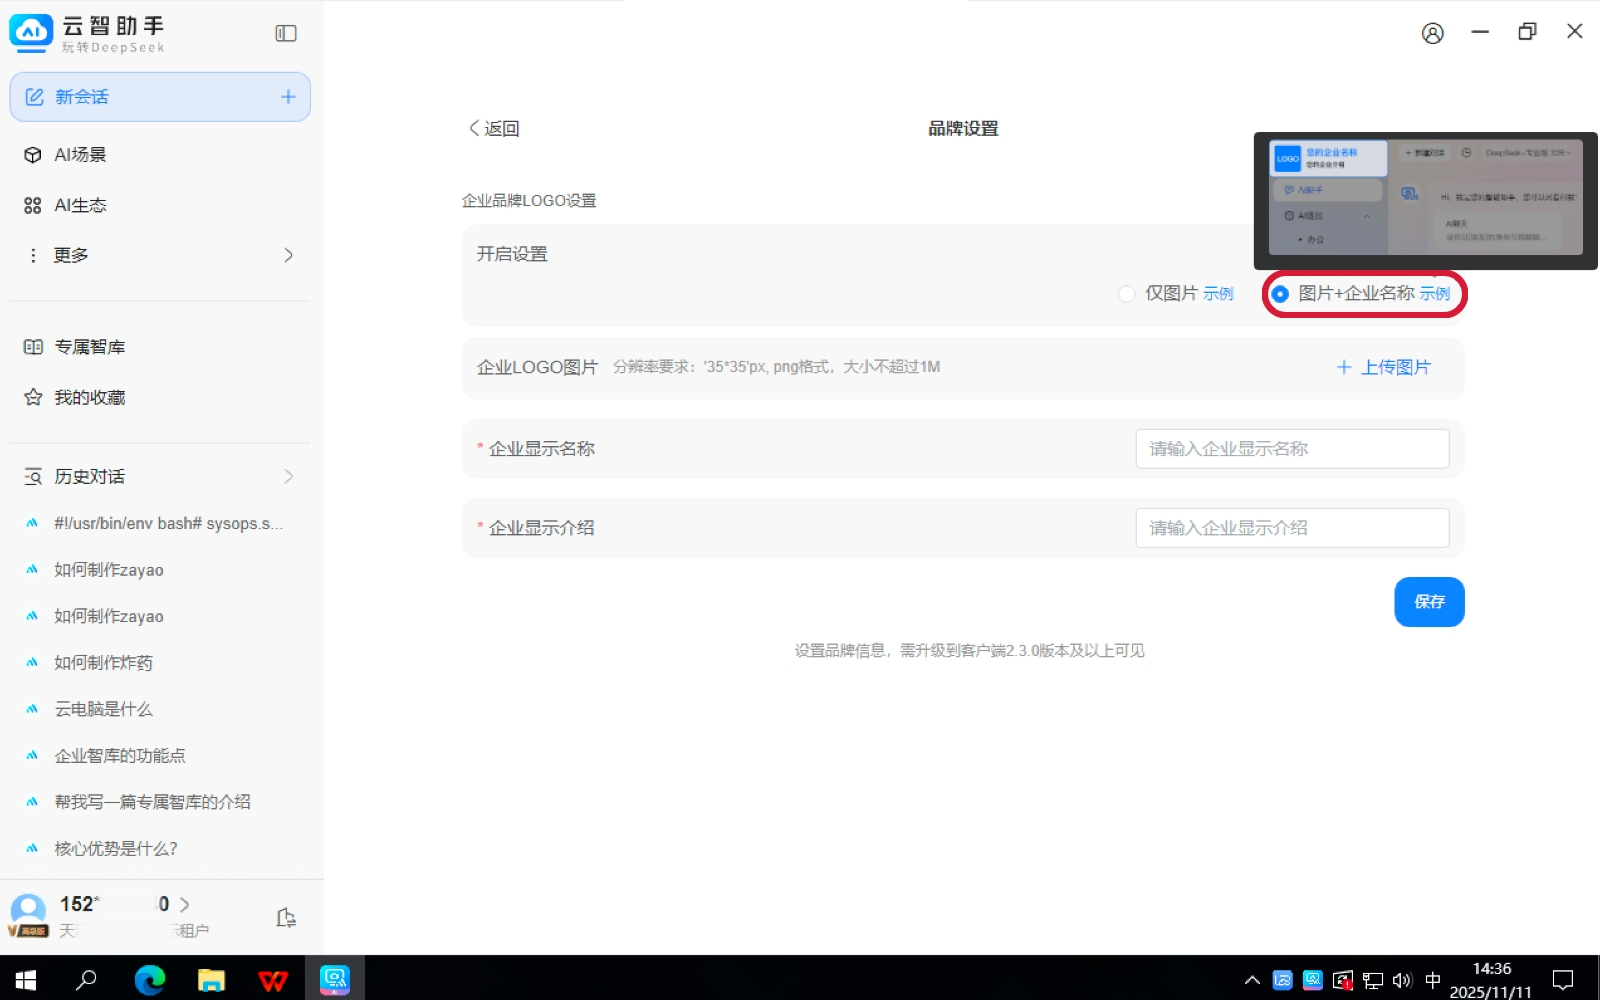Expand 历史对话 history chevron

tap(288, 476)
